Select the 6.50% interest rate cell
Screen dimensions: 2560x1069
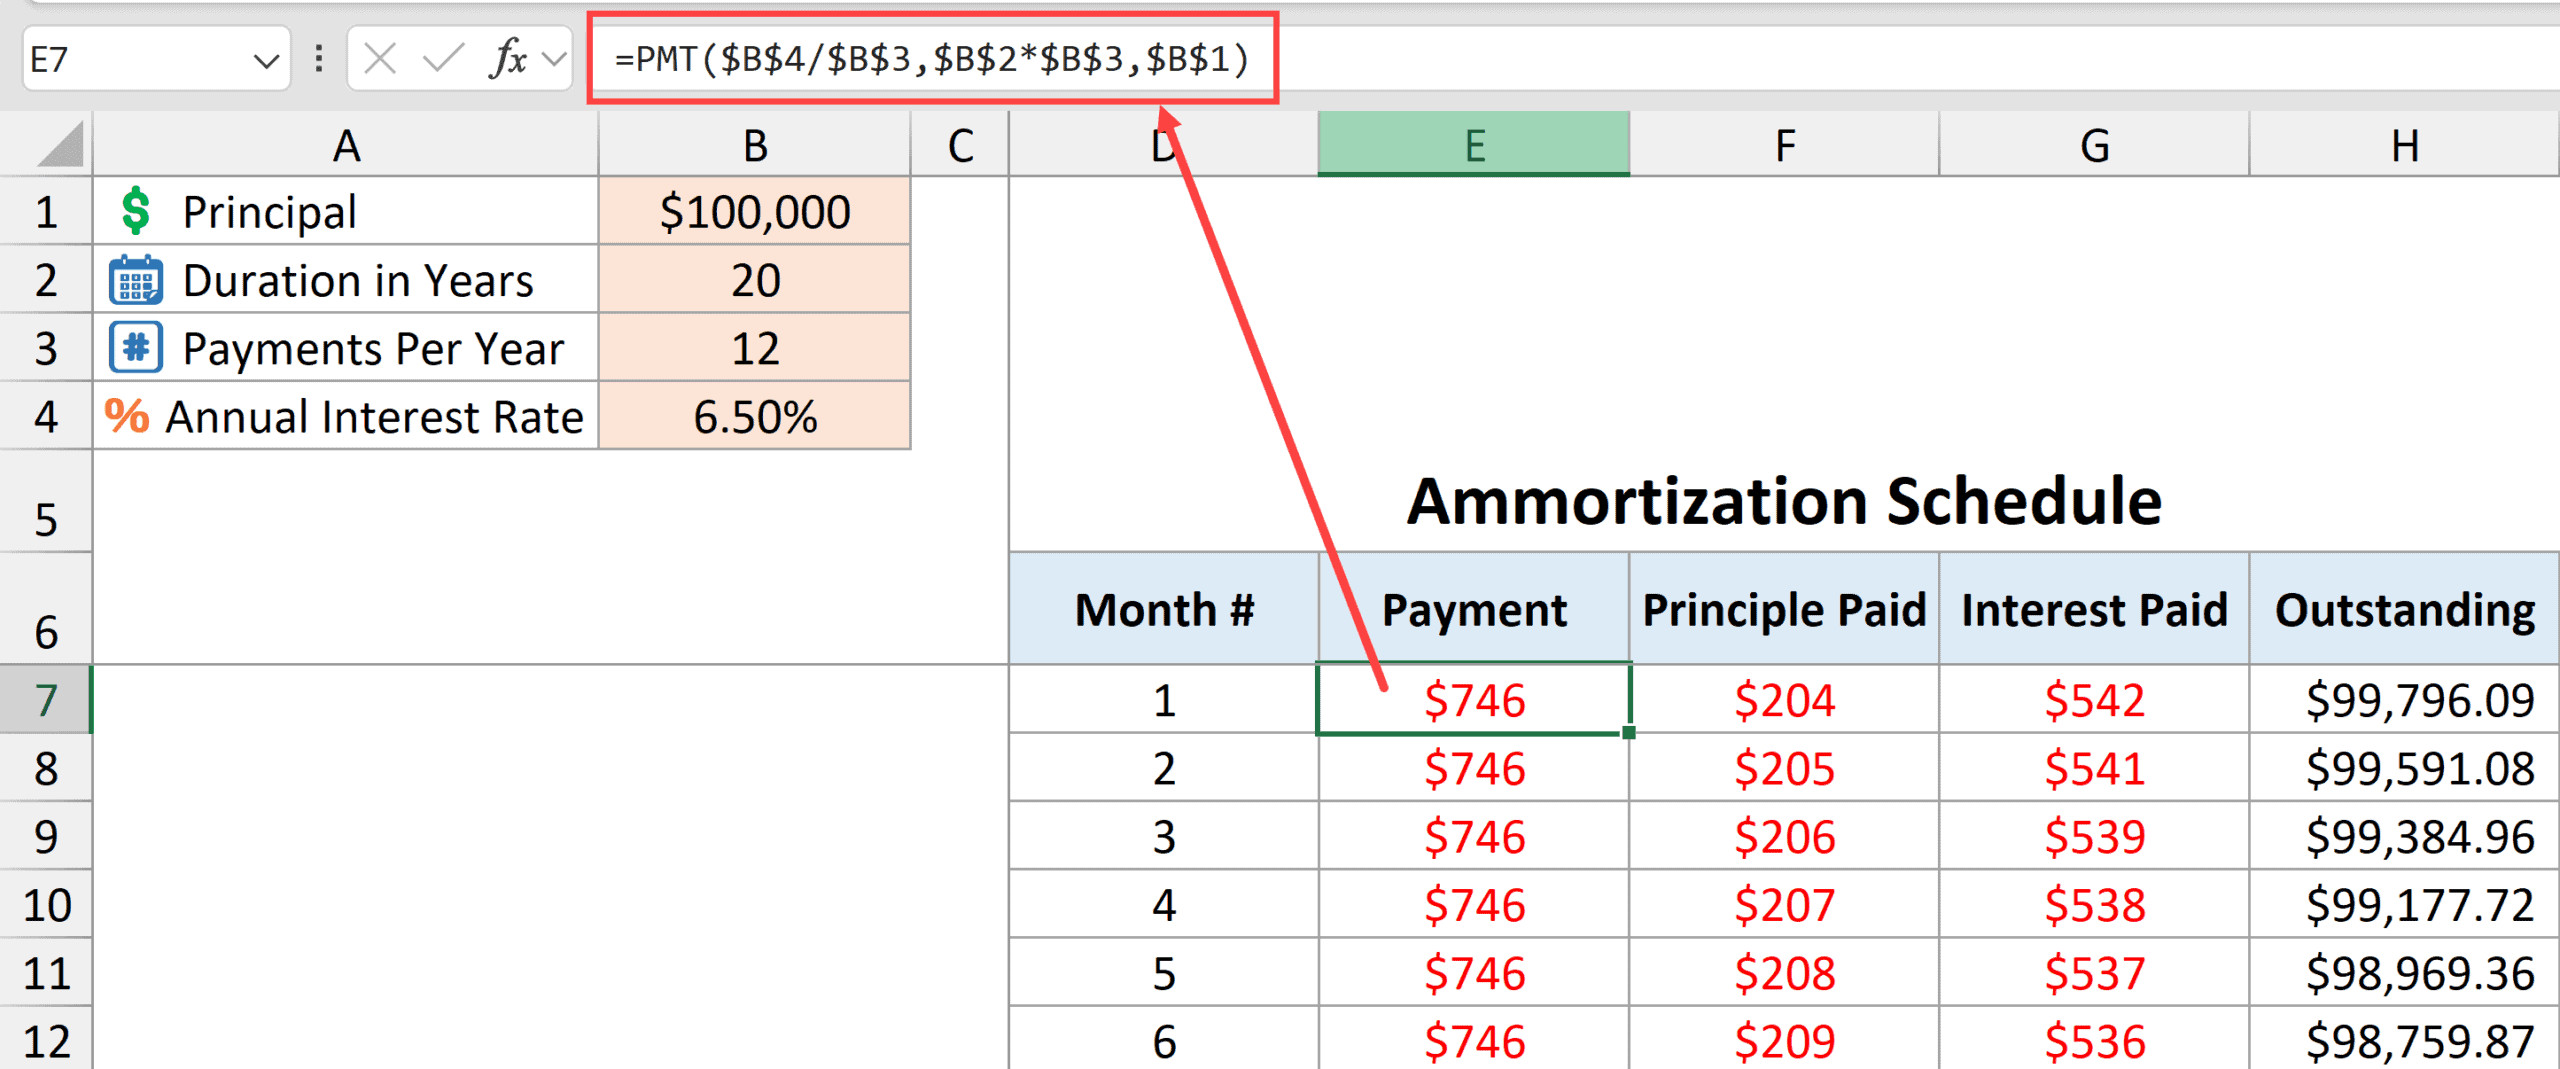[x=755, y=416]
